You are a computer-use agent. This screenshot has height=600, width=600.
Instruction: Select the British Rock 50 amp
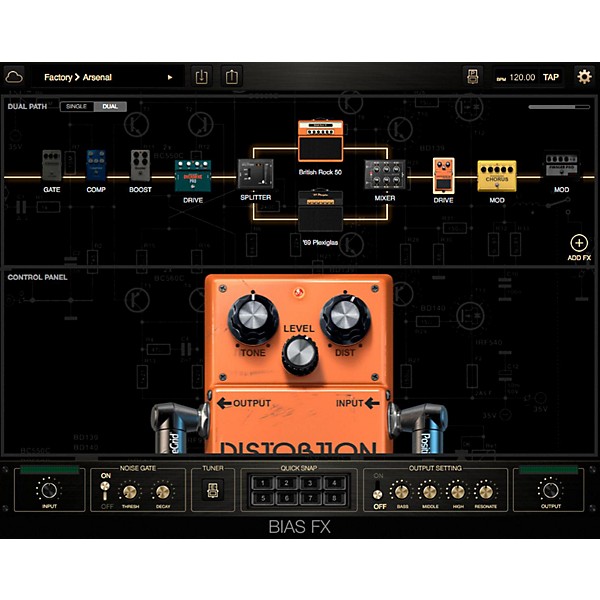[321, 140]
